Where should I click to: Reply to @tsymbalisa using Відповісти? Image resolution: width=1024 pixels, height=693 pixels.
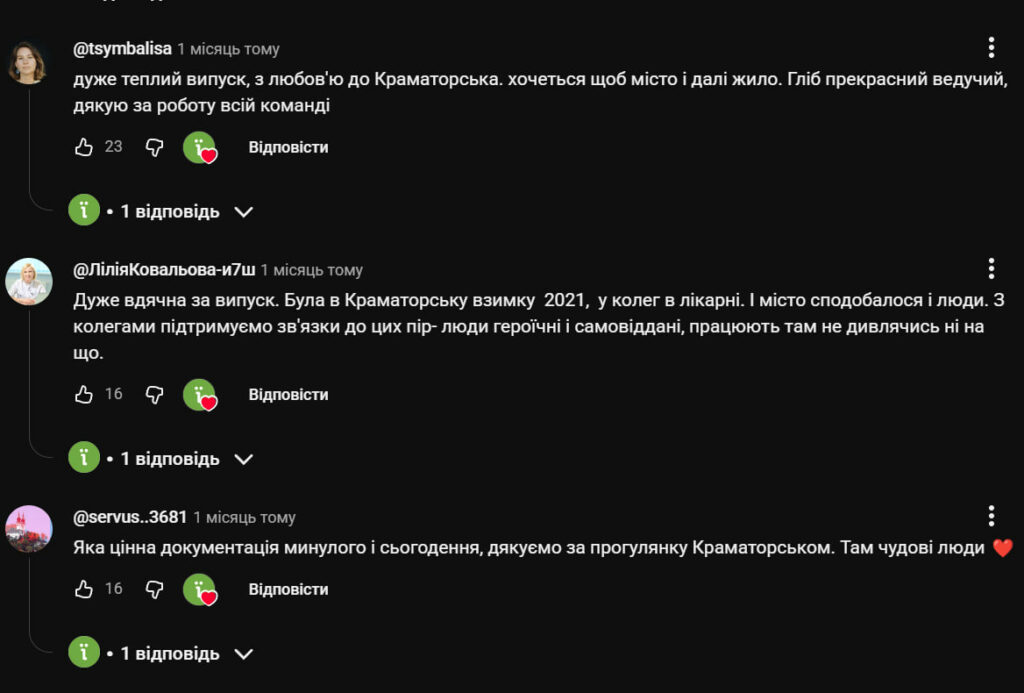pyautogui.click(x=288, y=147)
